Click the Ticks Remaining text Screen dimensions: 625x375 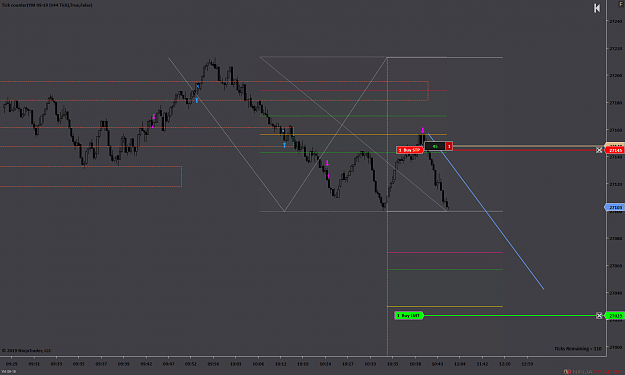pos(578,348)
